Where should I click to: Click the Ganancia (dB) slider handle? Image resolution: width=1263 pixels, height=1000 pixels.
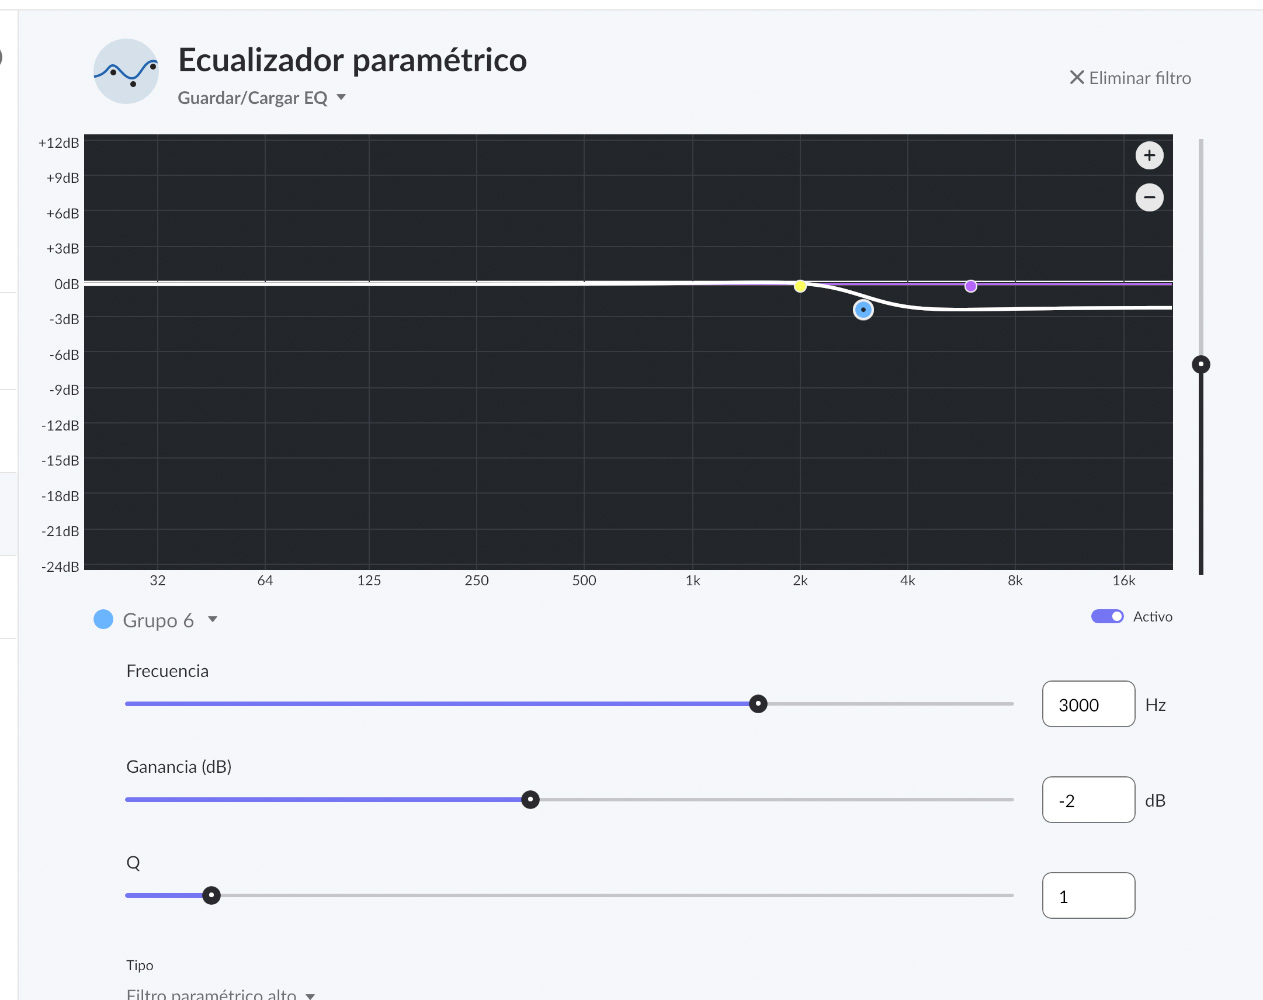pos(531,800)
